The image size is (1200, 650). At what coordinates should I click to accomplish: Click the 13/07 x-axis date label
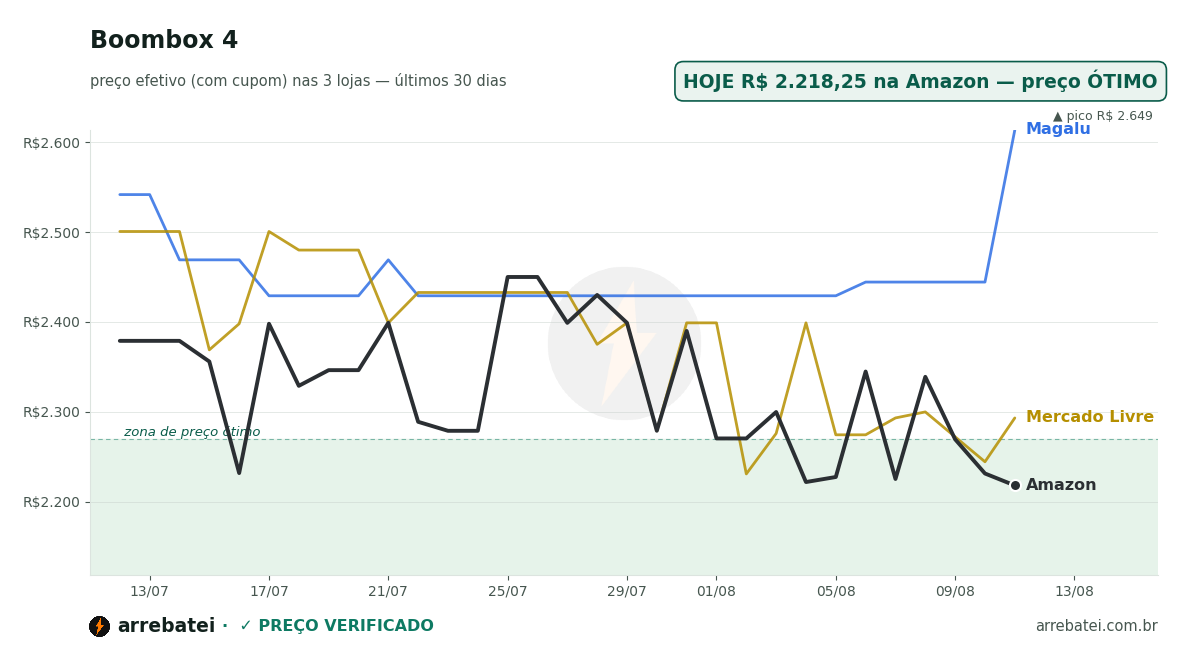tap(150, 591)
